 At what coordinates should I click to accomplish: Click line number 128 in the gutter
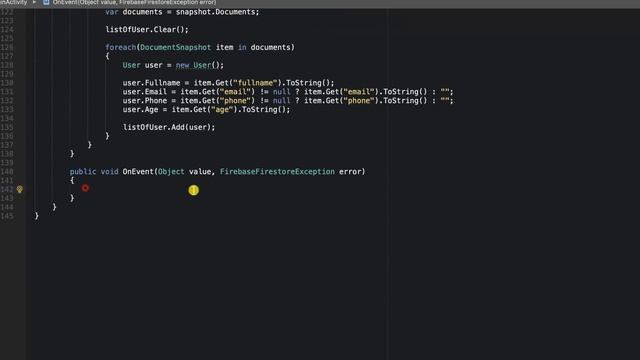(x=7, y=65)
